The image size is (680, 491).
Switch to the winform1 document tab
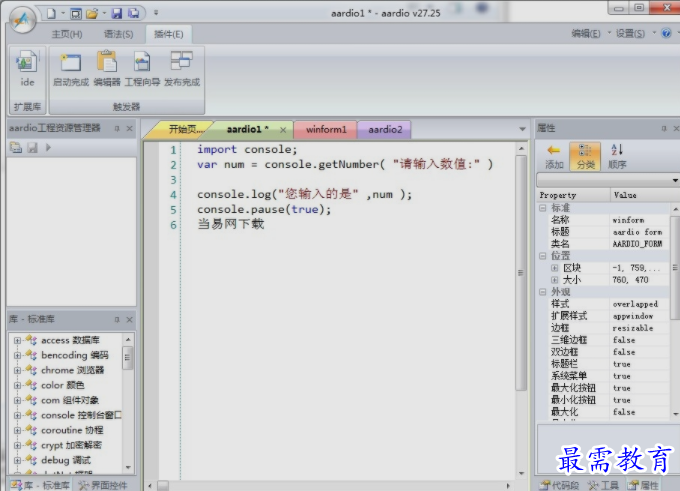pyautogui.click(x=326, y=130)
